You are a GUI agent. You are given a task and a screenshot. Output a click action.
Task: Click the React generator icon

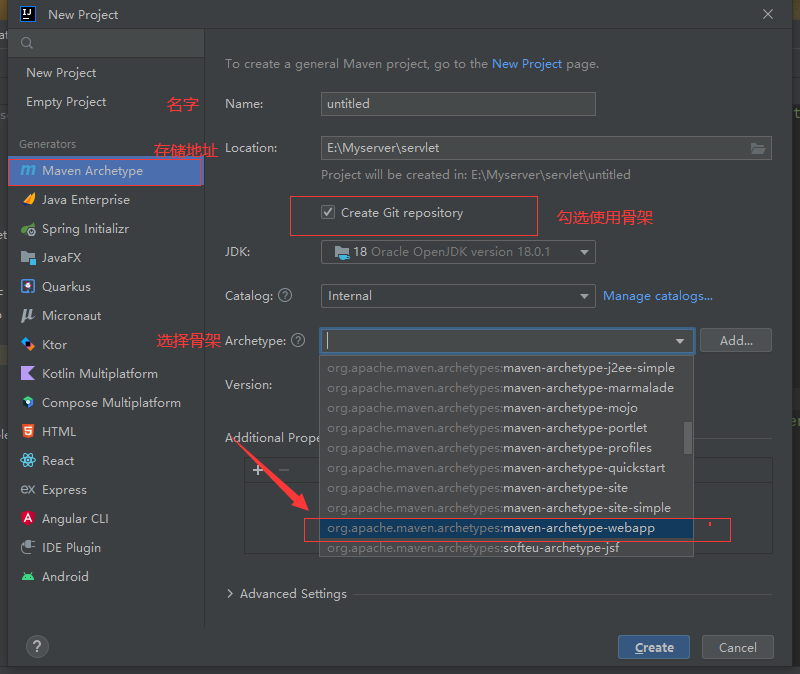(x=28, y=461)
